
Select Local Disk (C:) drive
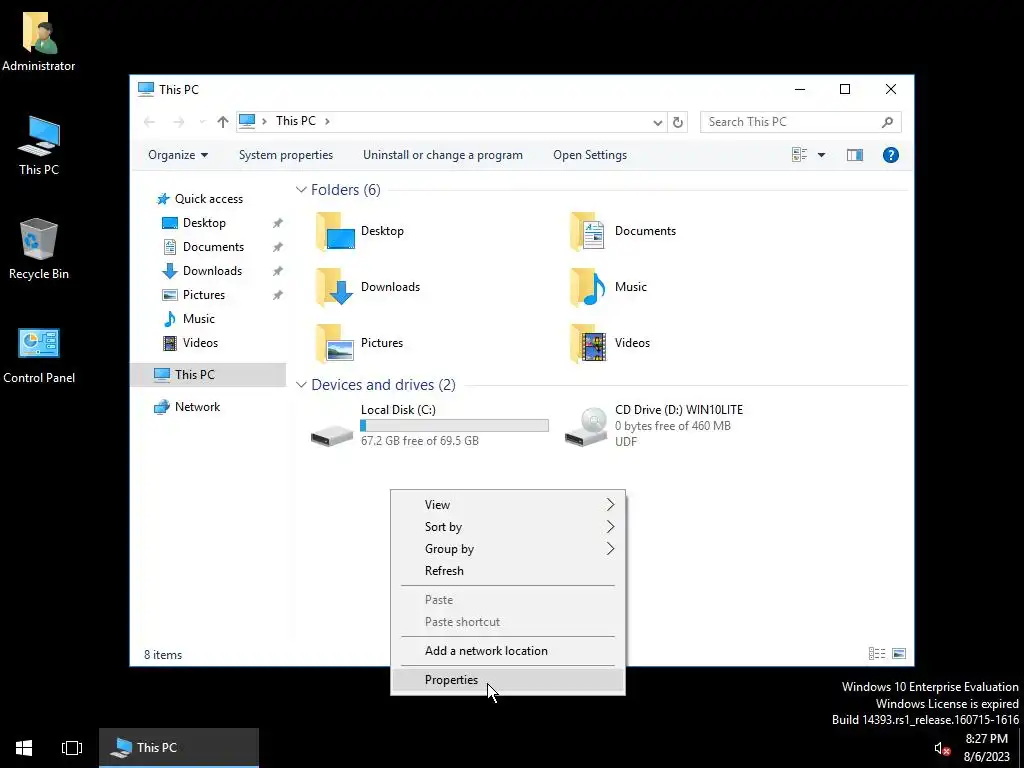coord(429,425)
